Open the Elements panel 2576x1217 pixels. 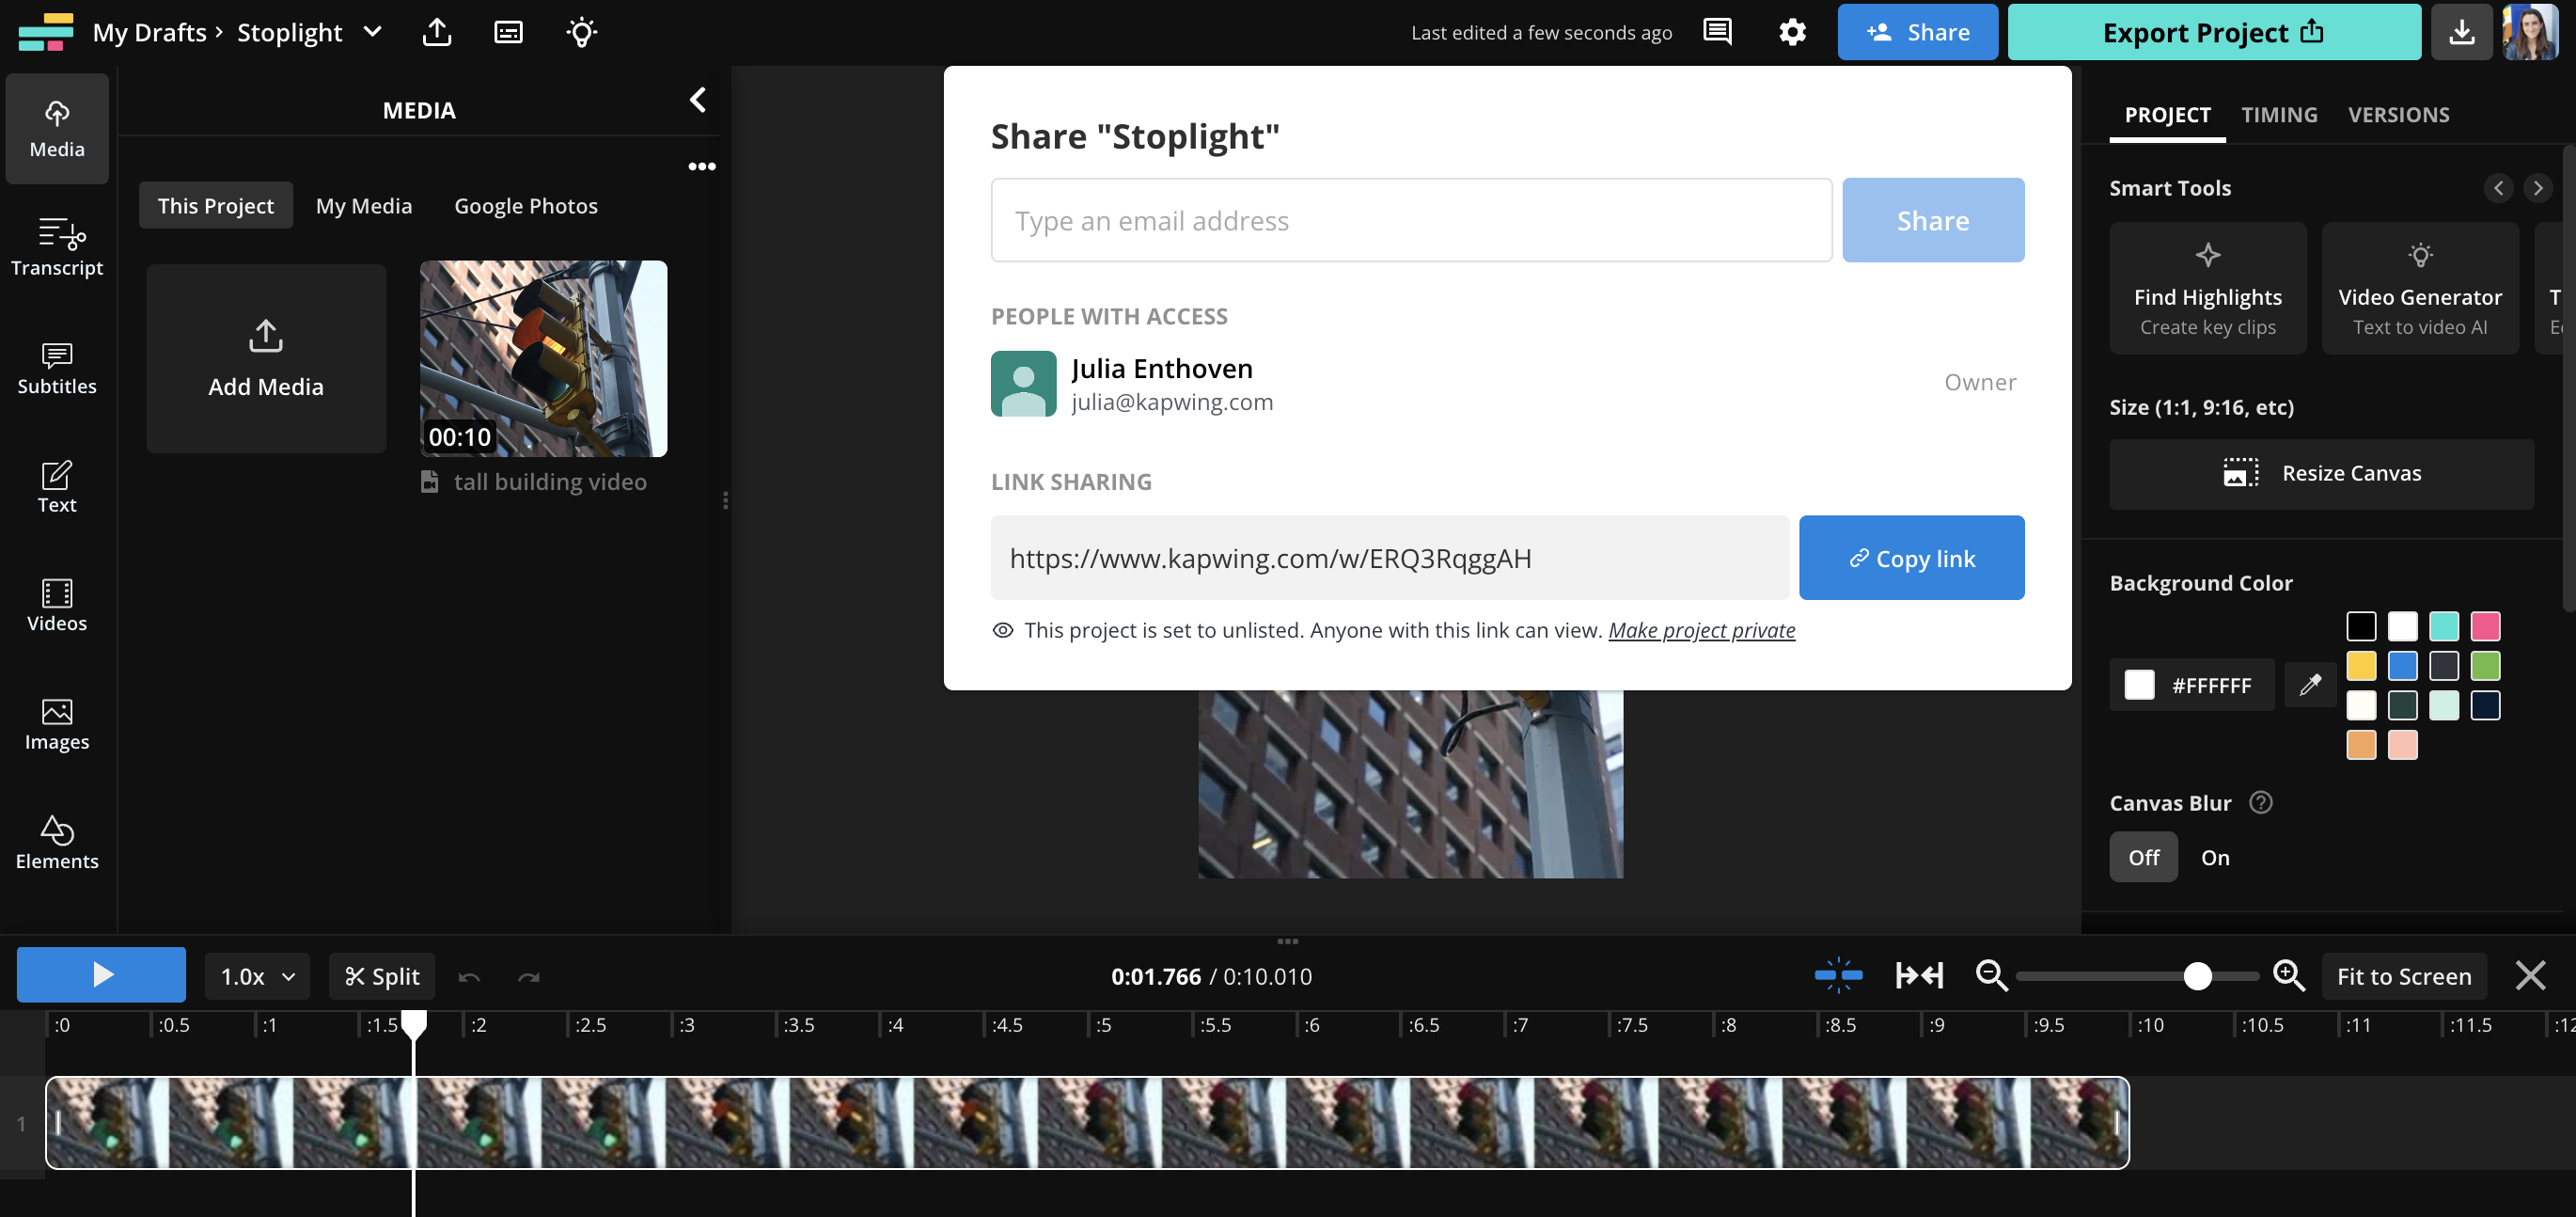[x=56, y=842]
